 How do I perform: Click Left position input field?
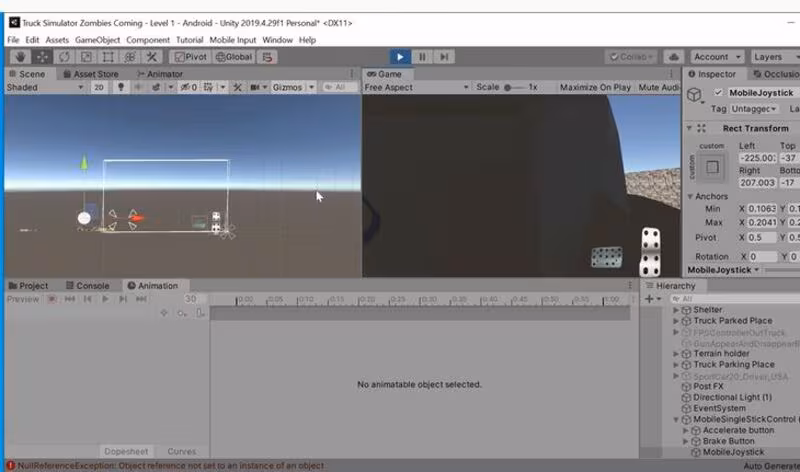(758, 158)
